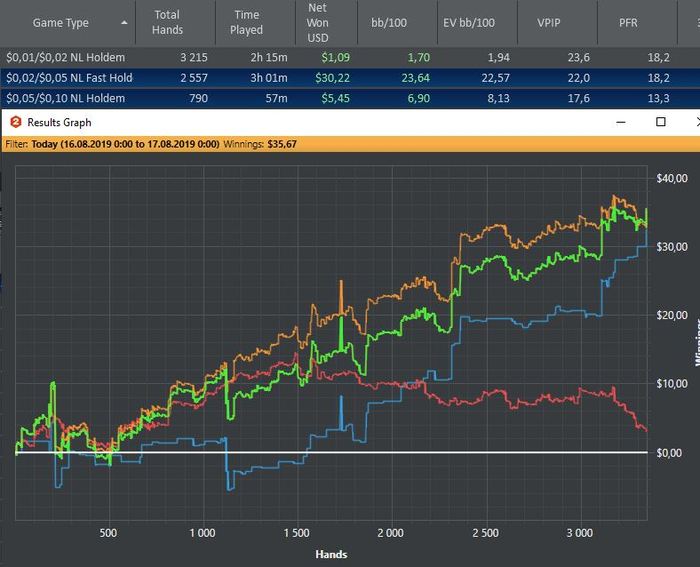
Task: Click the $20,00 axis label
Action: click(x=672, y=315)
